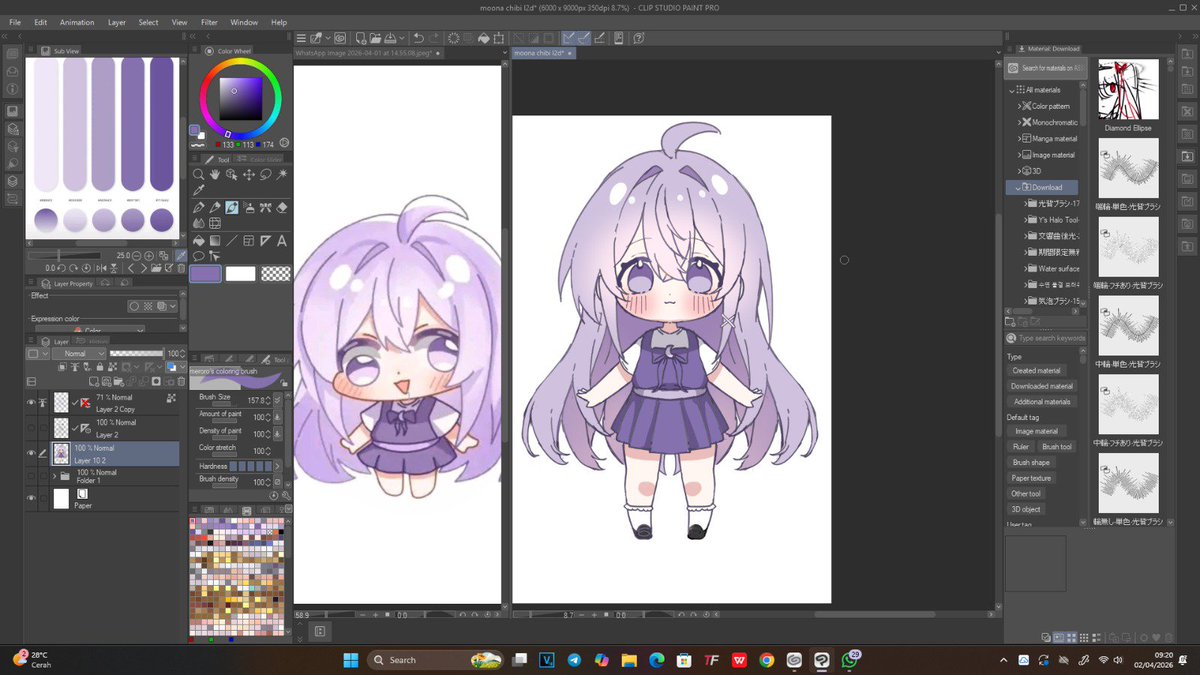Viewport: 1200px width, 675px height.
Task: Expand the Manga material folder
Action: tap(1019, 139)
